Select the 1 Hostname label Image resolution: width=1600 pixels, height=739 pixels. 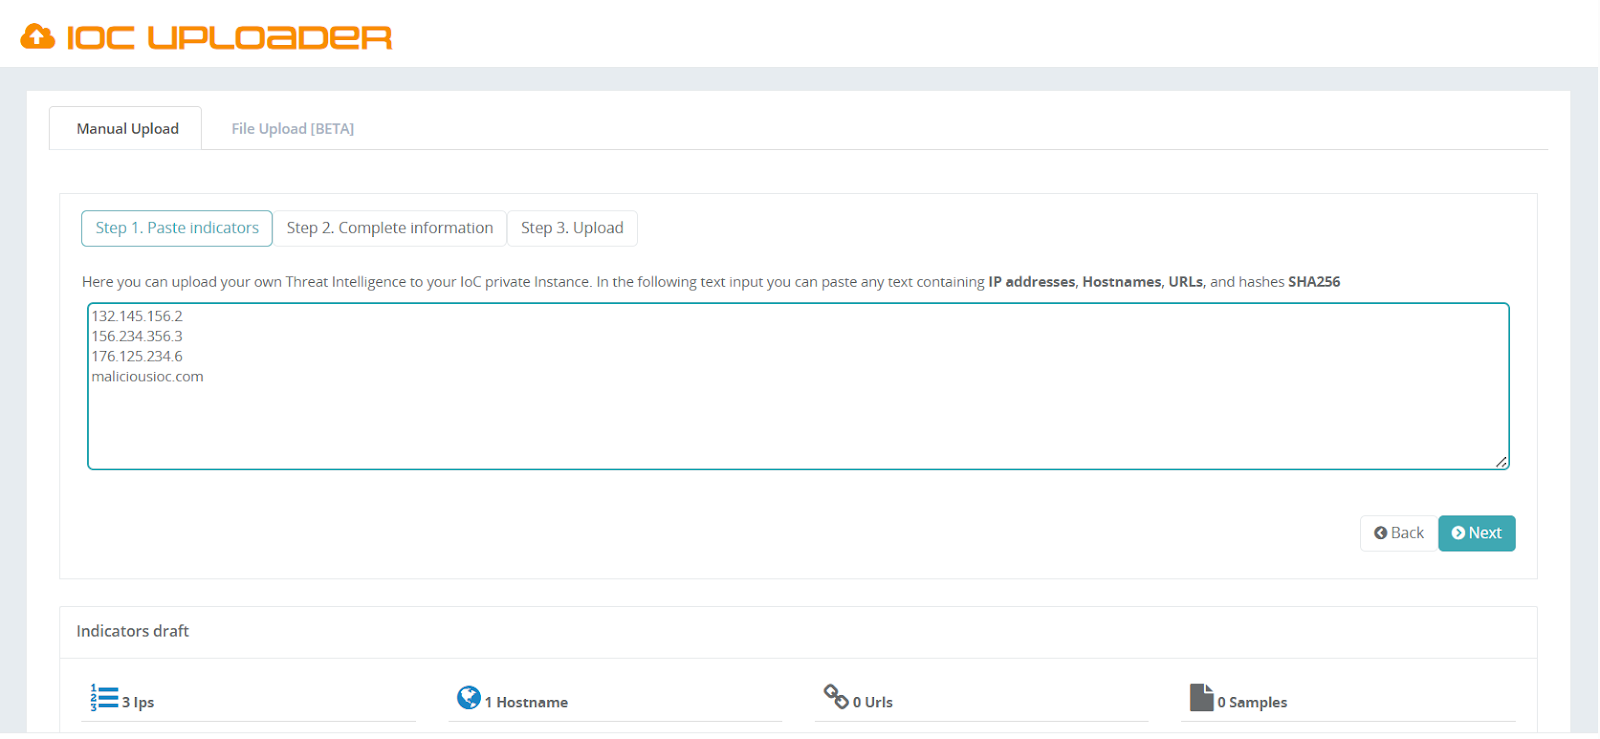pyautogui.click(x=526, y=703)
